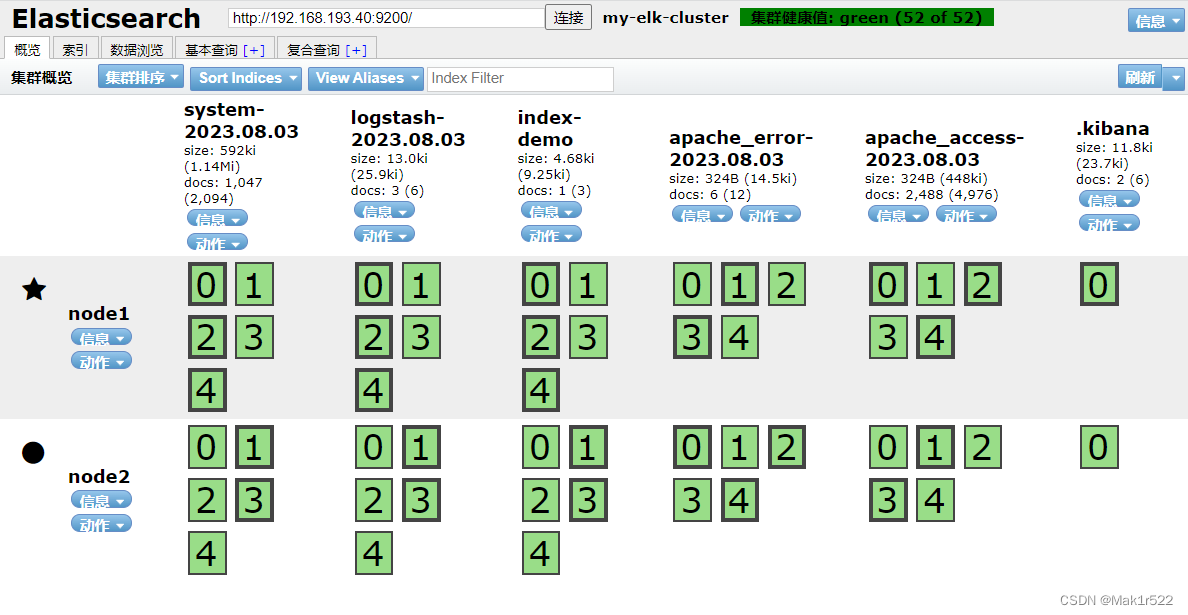Select .kibana shard 0 on node2
1188x615 pixels.
(x=1099, y=447)
